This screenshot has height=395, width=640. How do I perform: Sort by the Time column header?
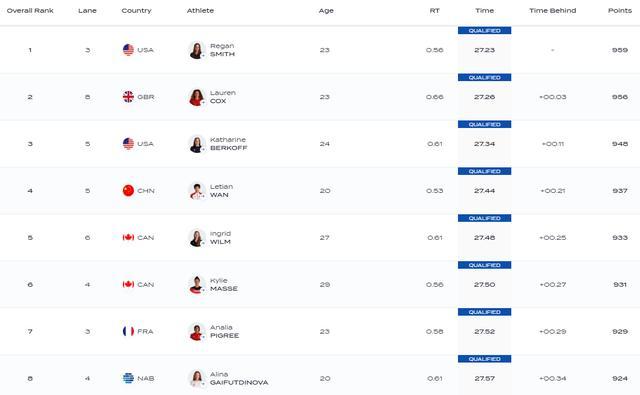tap(484, 11)
